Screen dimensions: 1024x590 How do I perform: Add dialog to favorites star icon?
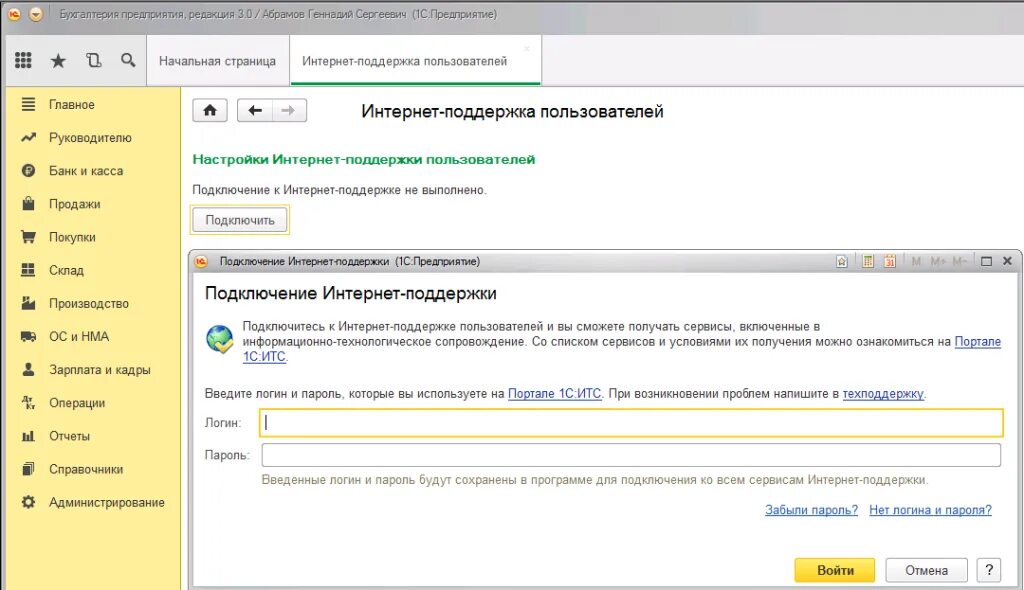click(x=842, y=261)
